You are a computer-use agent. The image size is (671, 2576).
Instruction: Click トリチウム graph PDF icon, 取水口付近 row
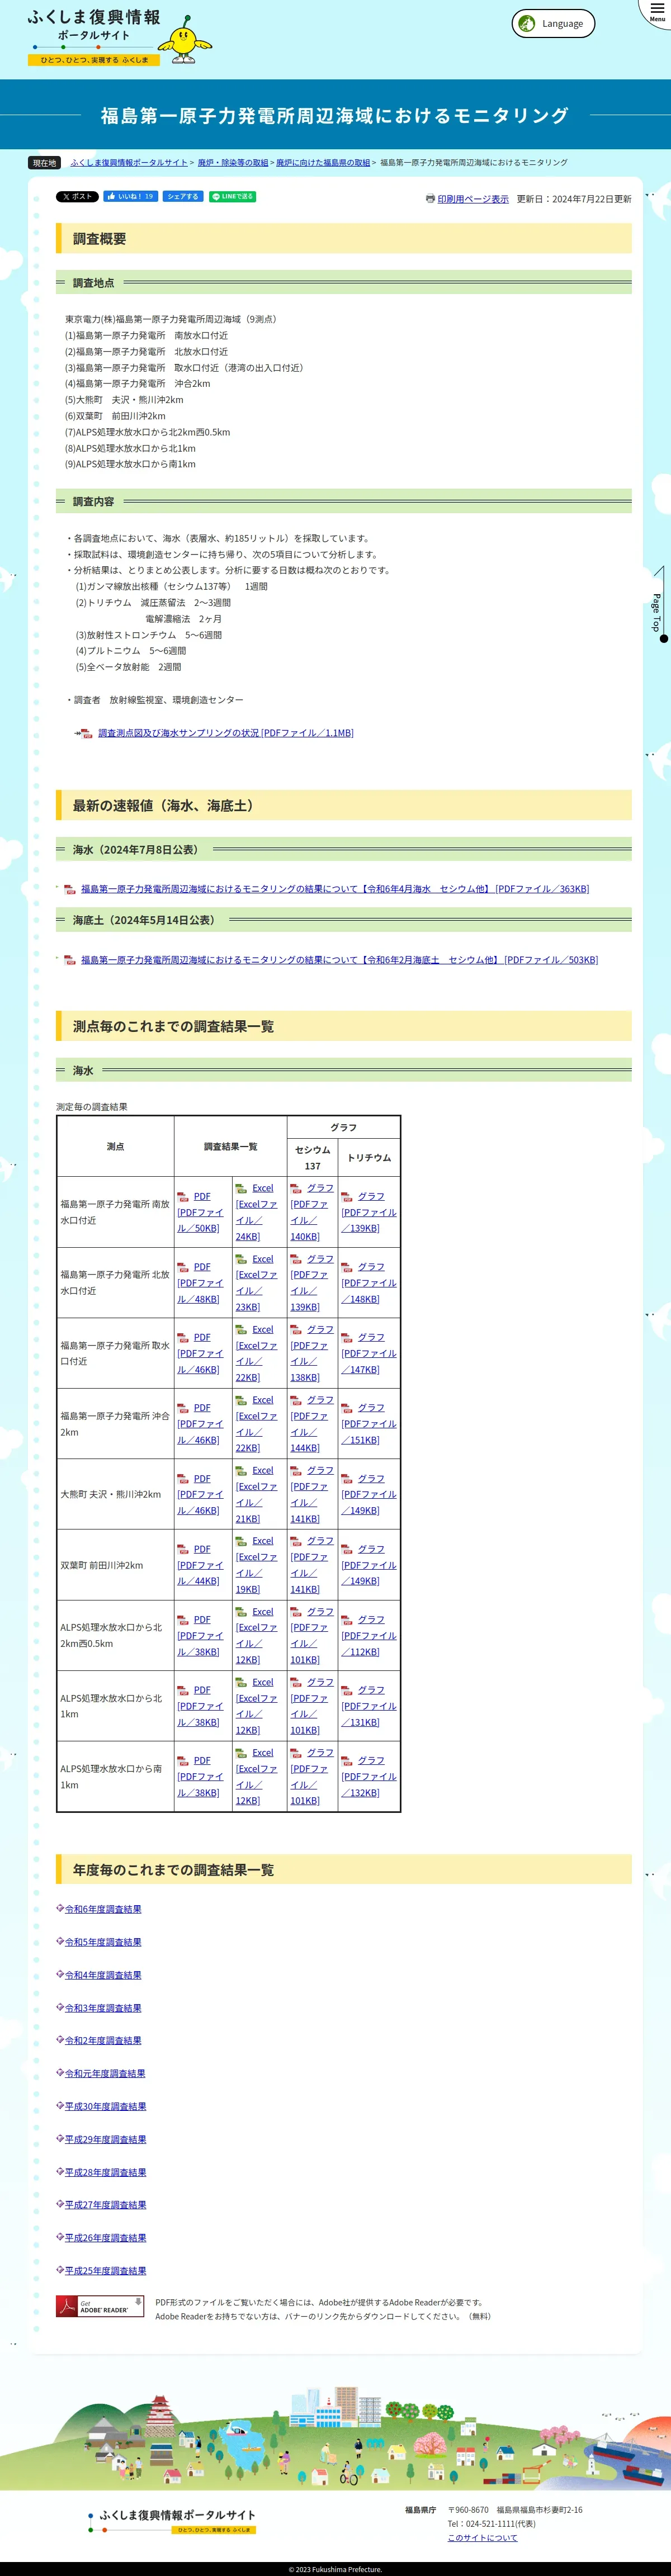[x=347, y=1337]
